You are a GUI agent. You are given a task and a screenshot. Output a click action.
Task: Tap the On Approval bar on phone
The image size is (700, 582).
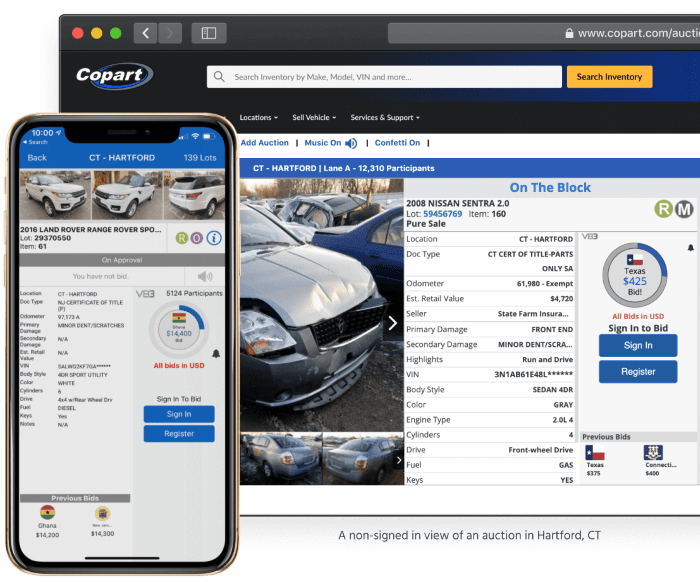click(122, 260)
